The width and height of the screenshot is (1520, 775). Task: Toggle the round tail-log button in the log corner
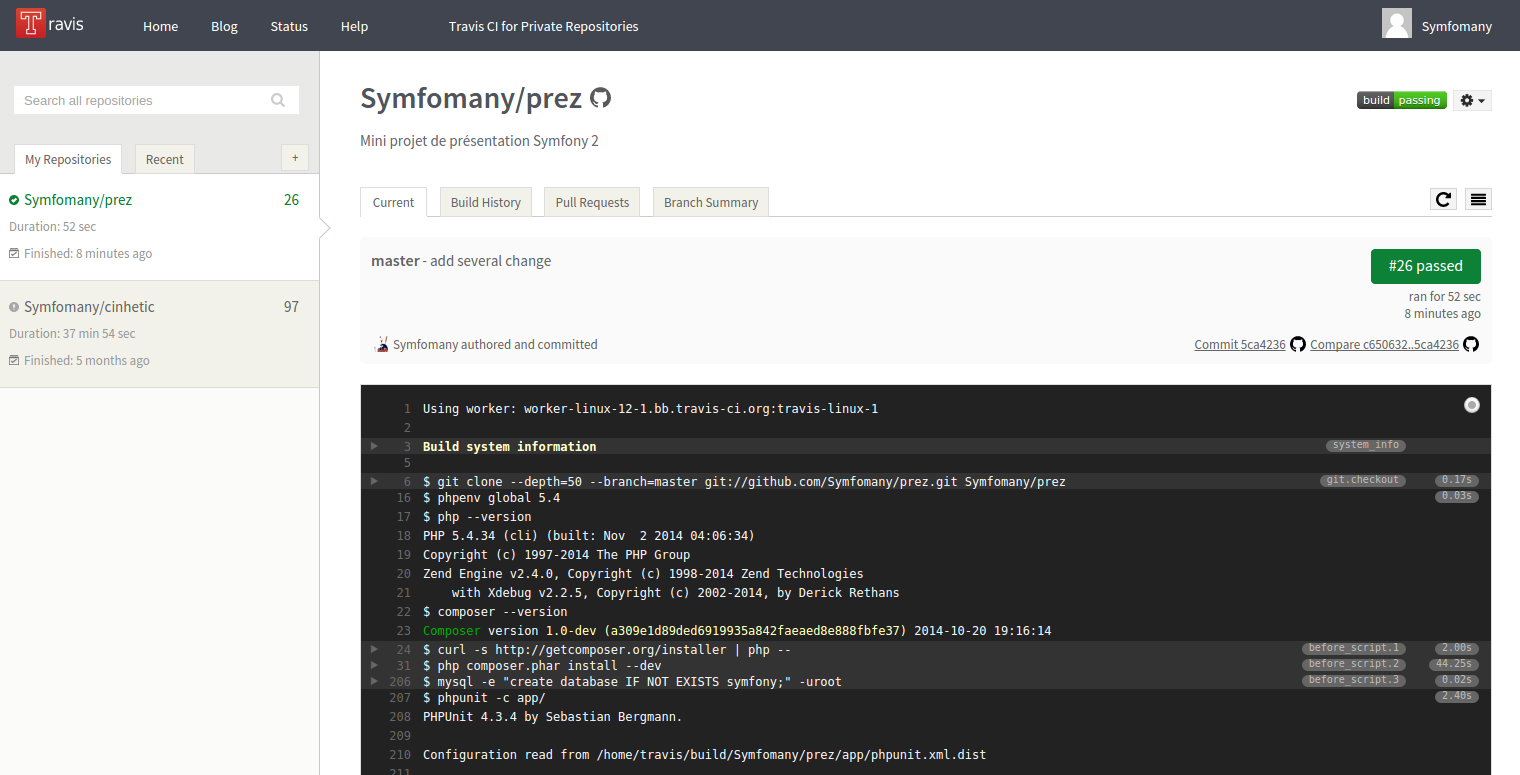[1471, 405]
